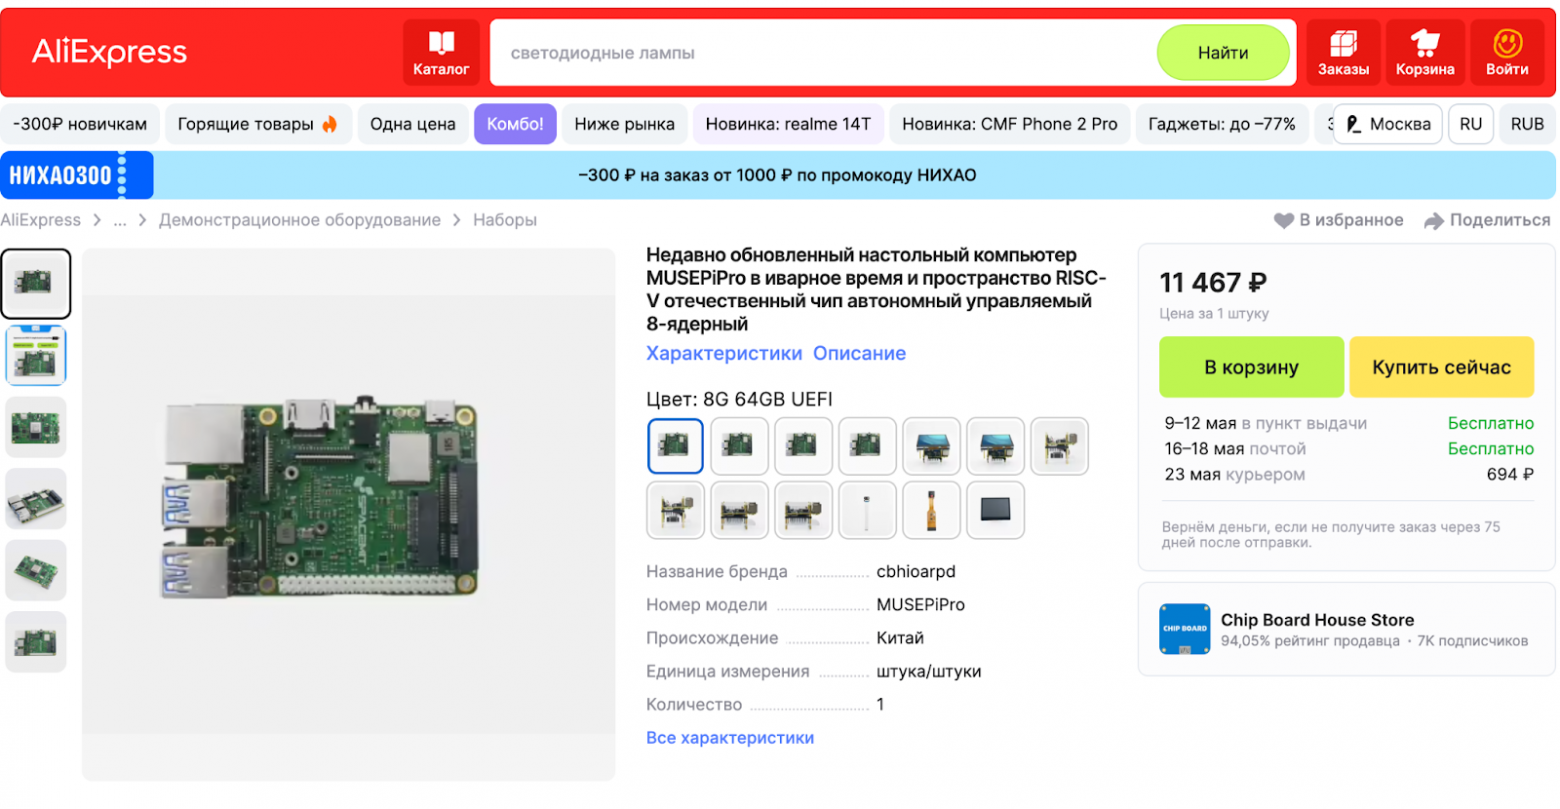Viewport: 1560px width, 809px height.
Task: Open the RUB currency selector
Action: 1527,124
